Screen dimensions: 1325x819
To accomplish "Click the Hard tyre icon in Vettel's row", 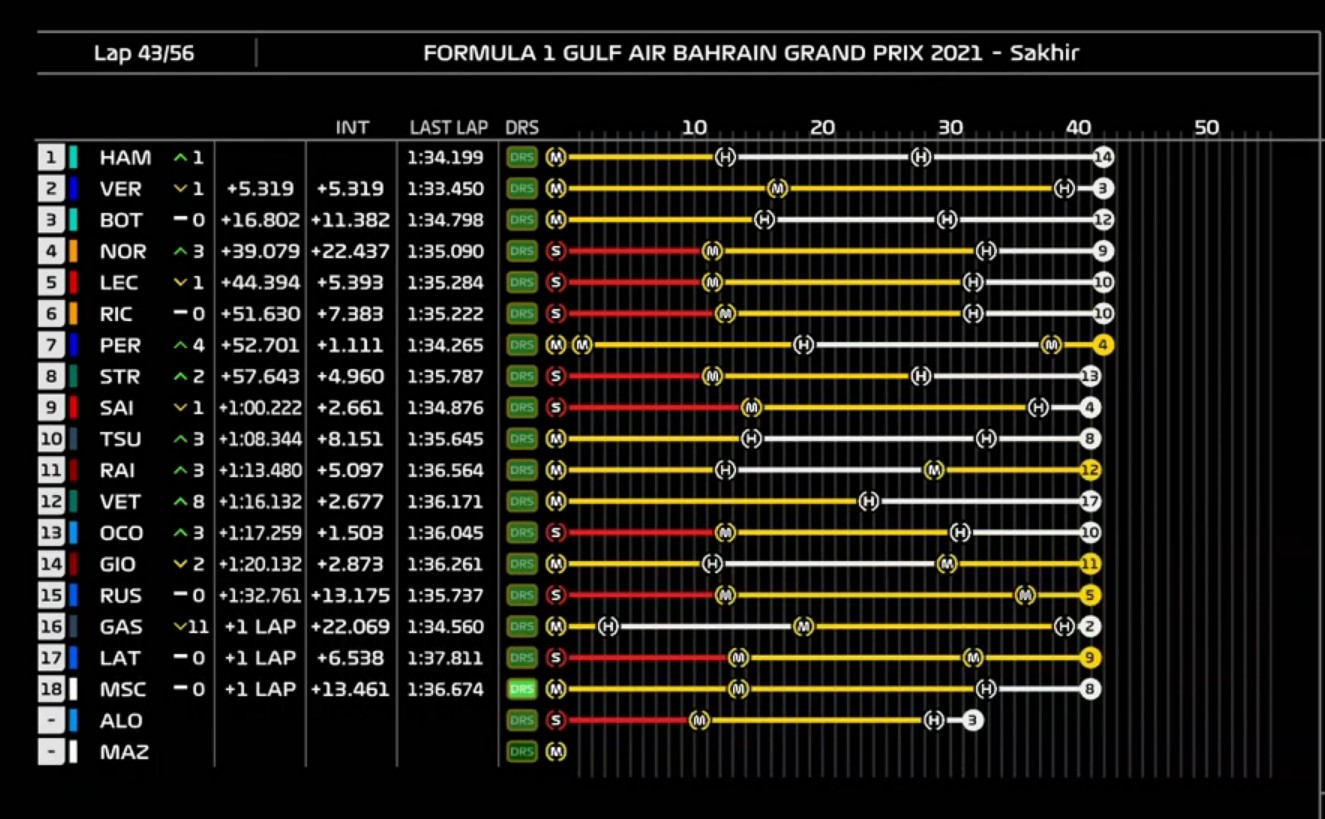I will point(868,501).
